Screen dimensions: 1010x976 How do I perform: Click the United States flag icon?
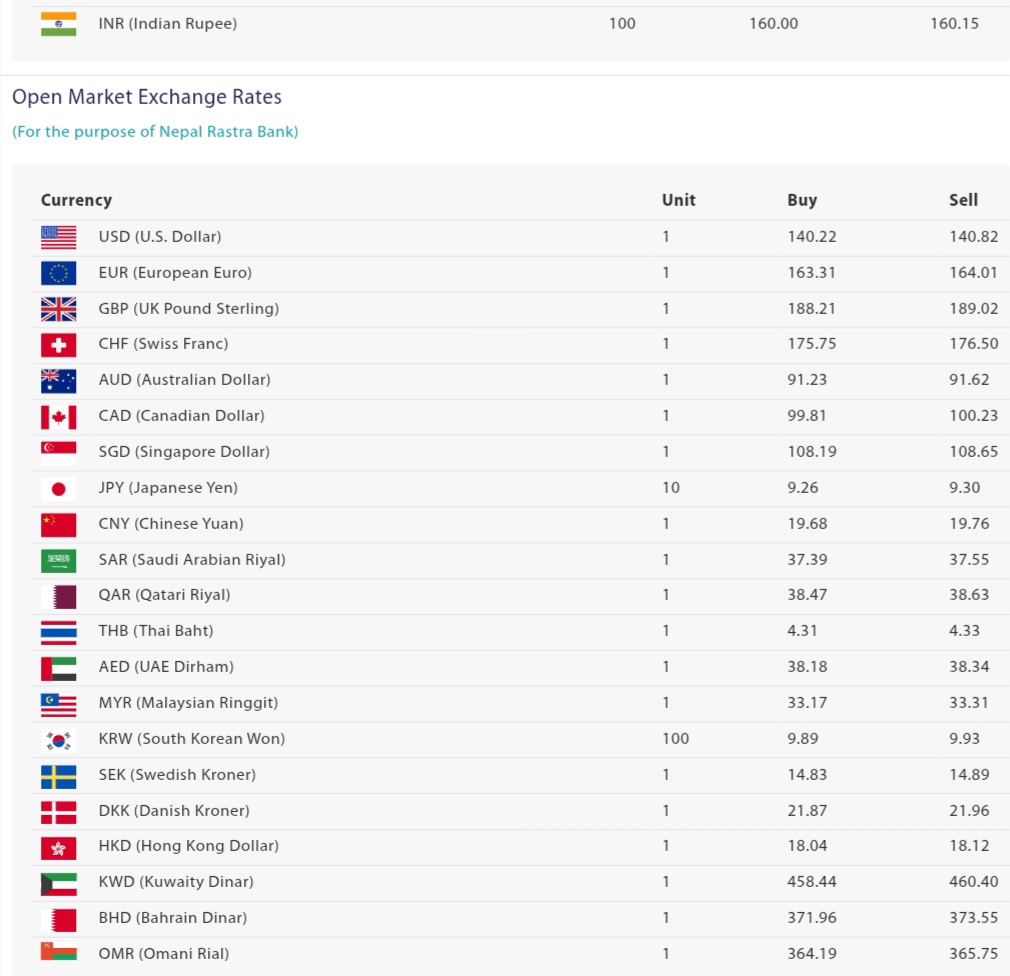coord(58,237)
